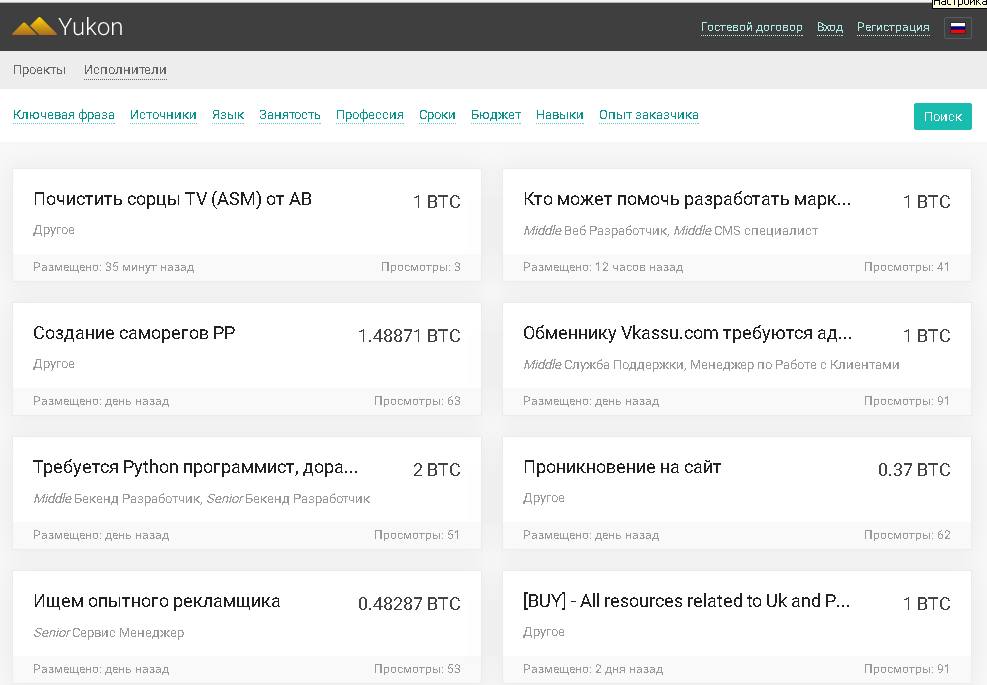987x685 pixels.
Task: Click the Вход login link
Action: click(829, 28)
